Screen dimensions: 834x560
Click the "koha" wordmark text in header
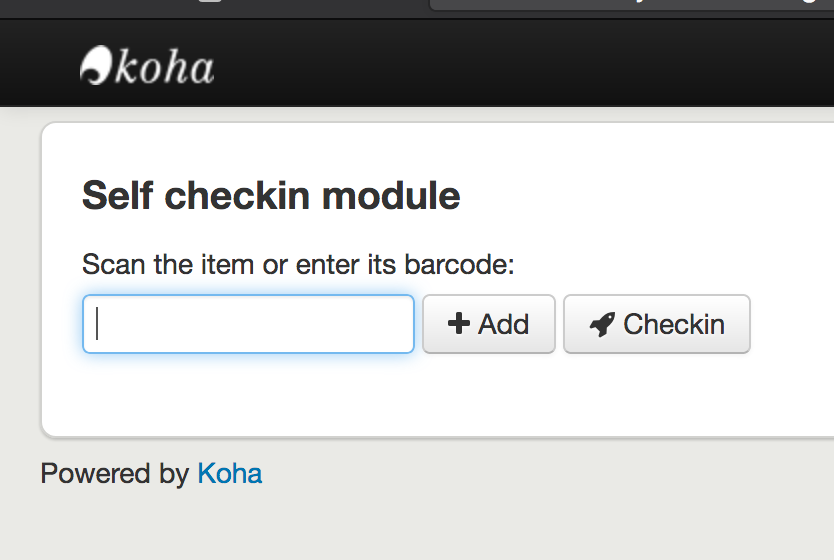164,68
